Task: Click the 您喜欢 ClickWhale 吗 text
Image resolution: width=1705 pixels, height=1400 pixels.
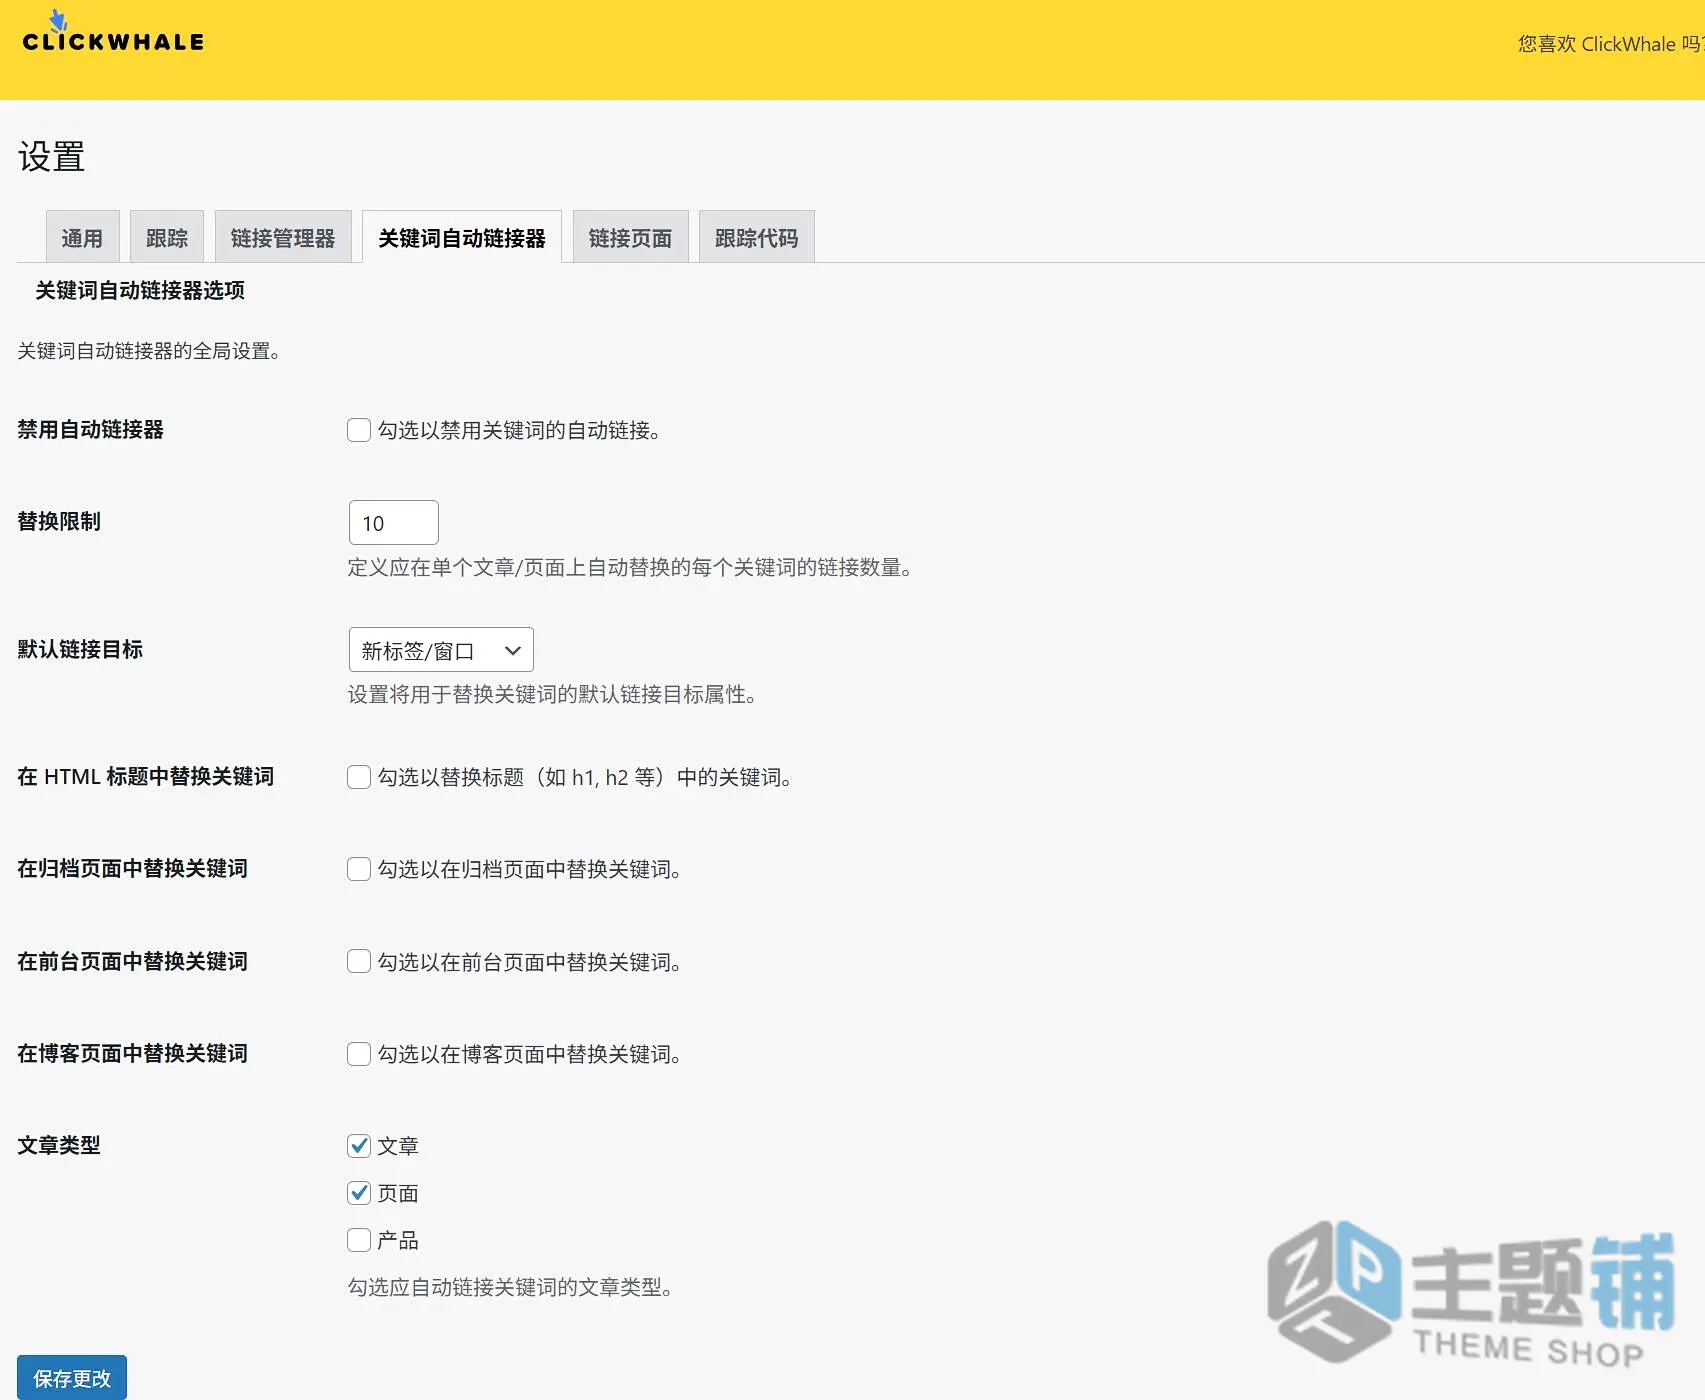Action: click(x=1610, y=44)
